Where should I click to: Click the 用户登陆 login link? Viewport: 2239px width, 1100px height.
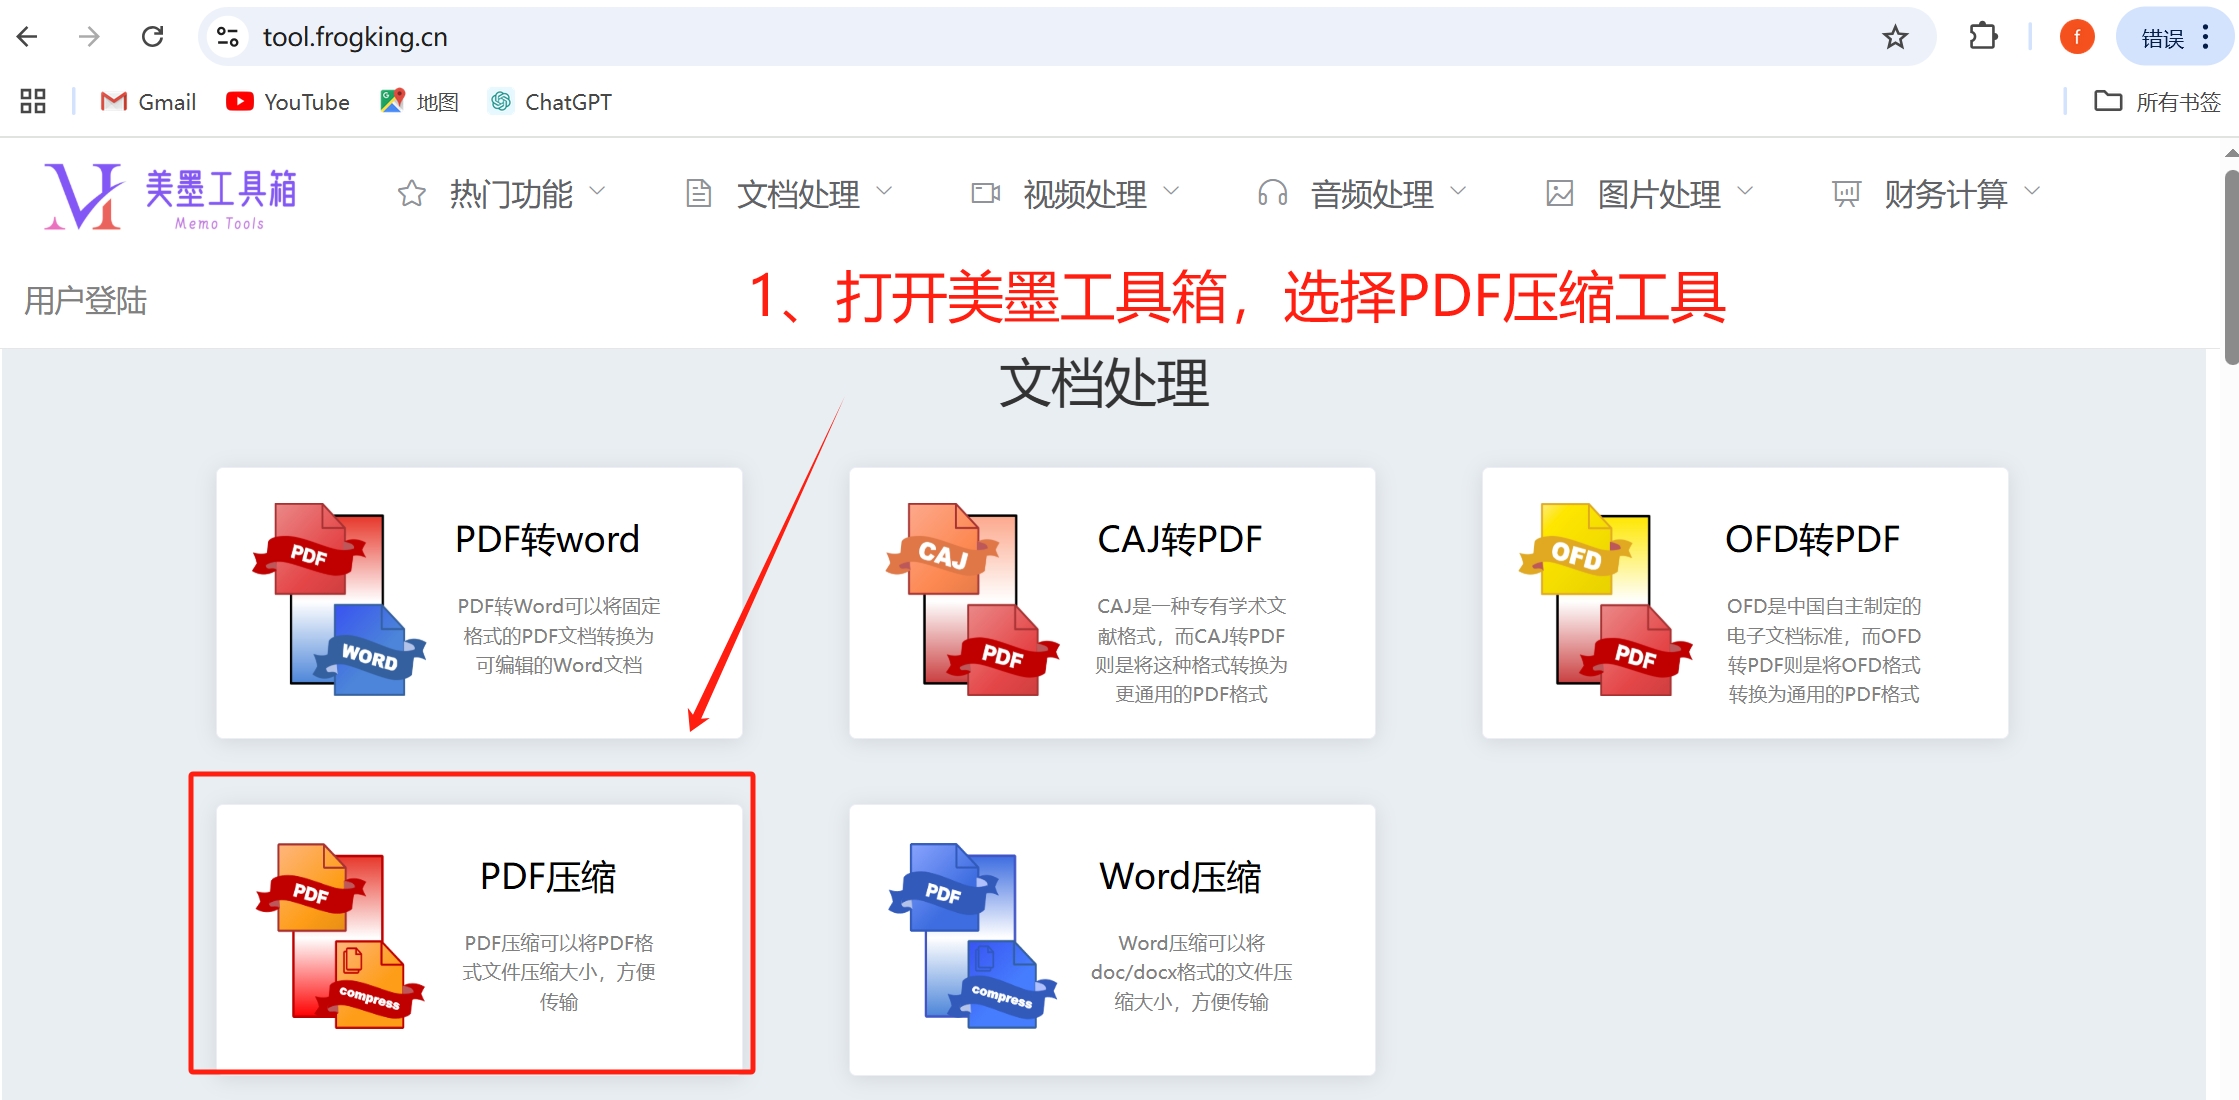click(x=86, y=300)
